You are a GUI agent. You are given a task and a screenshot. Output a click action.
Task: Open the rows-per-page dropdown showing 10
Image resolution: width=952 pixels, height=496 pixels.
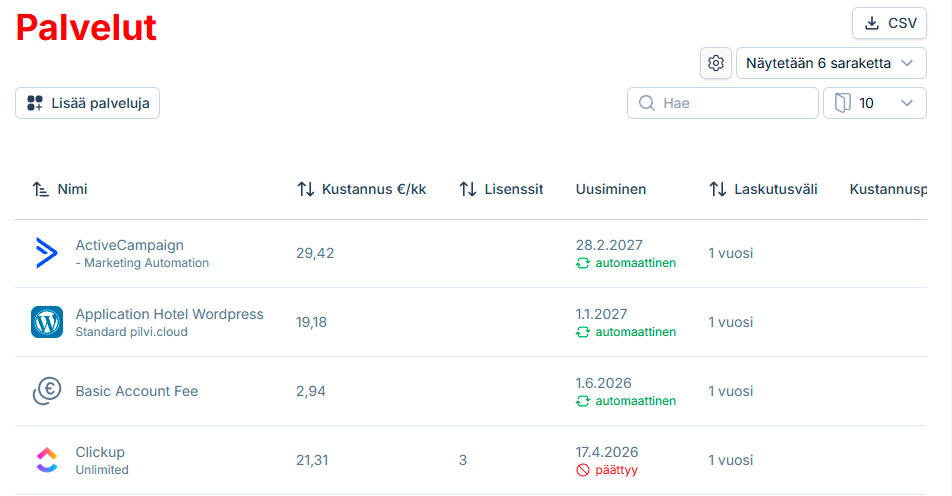pos(874,103)
